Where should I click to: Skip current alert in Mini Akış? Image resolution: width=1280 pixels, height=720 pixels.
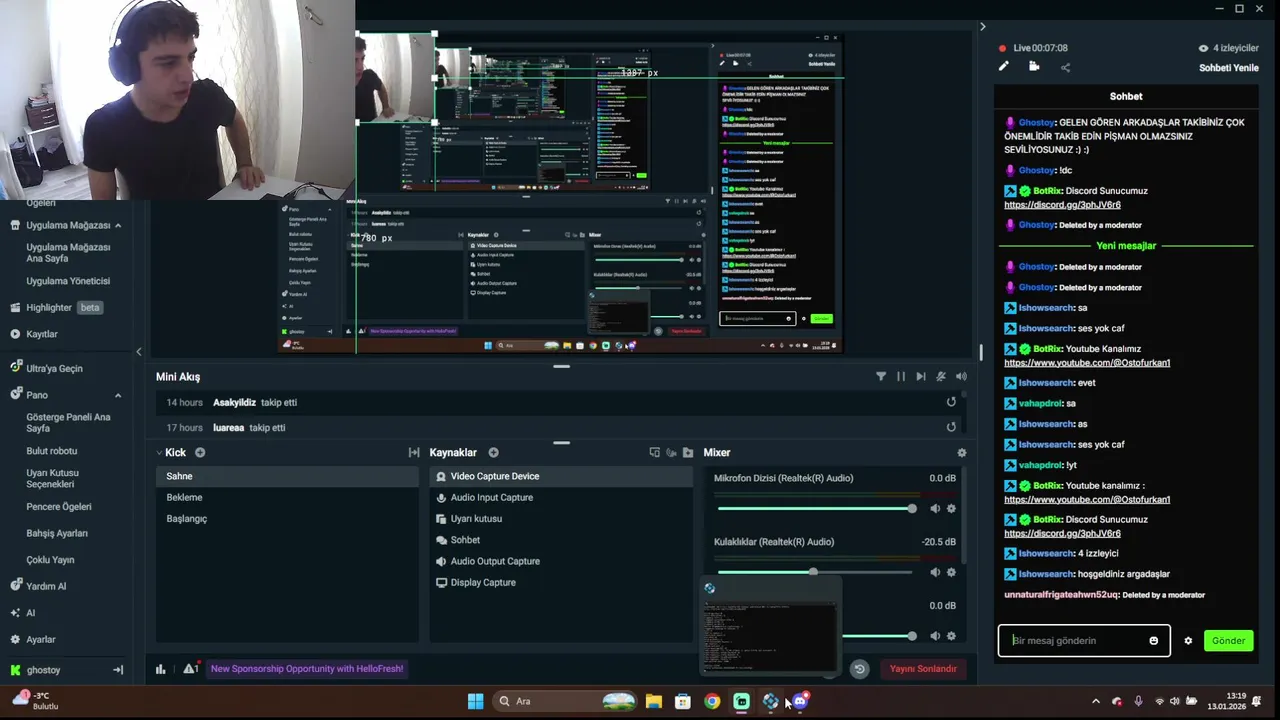coord(921,377)
